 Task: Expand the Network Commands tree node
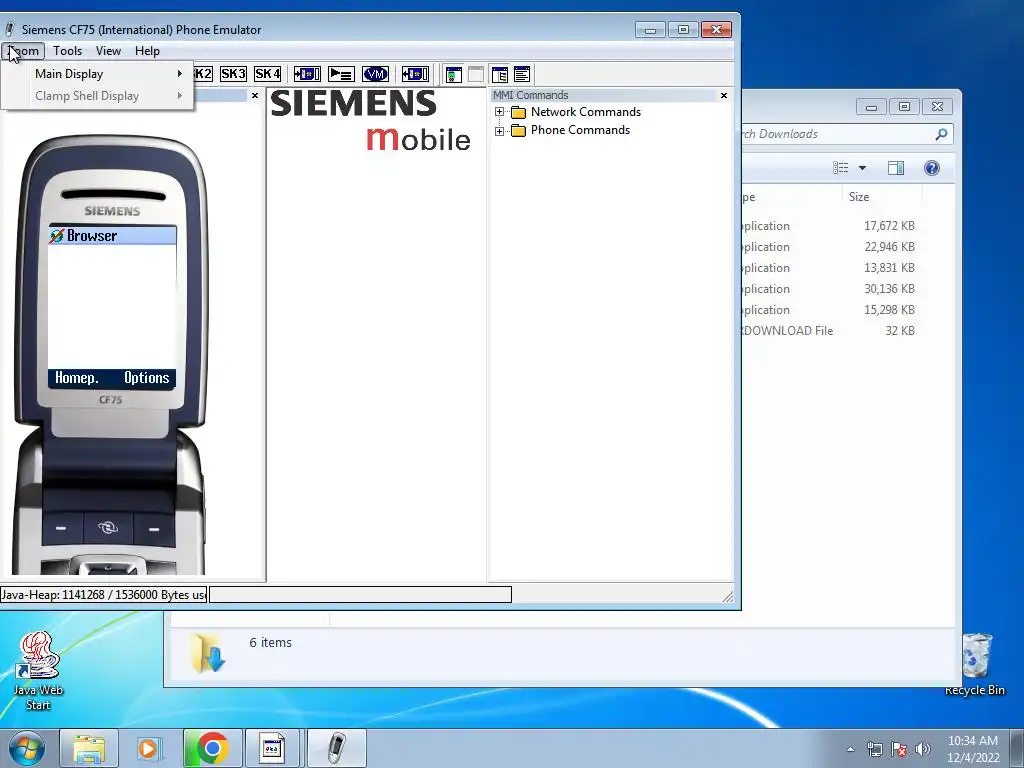[x=500, y=112]
